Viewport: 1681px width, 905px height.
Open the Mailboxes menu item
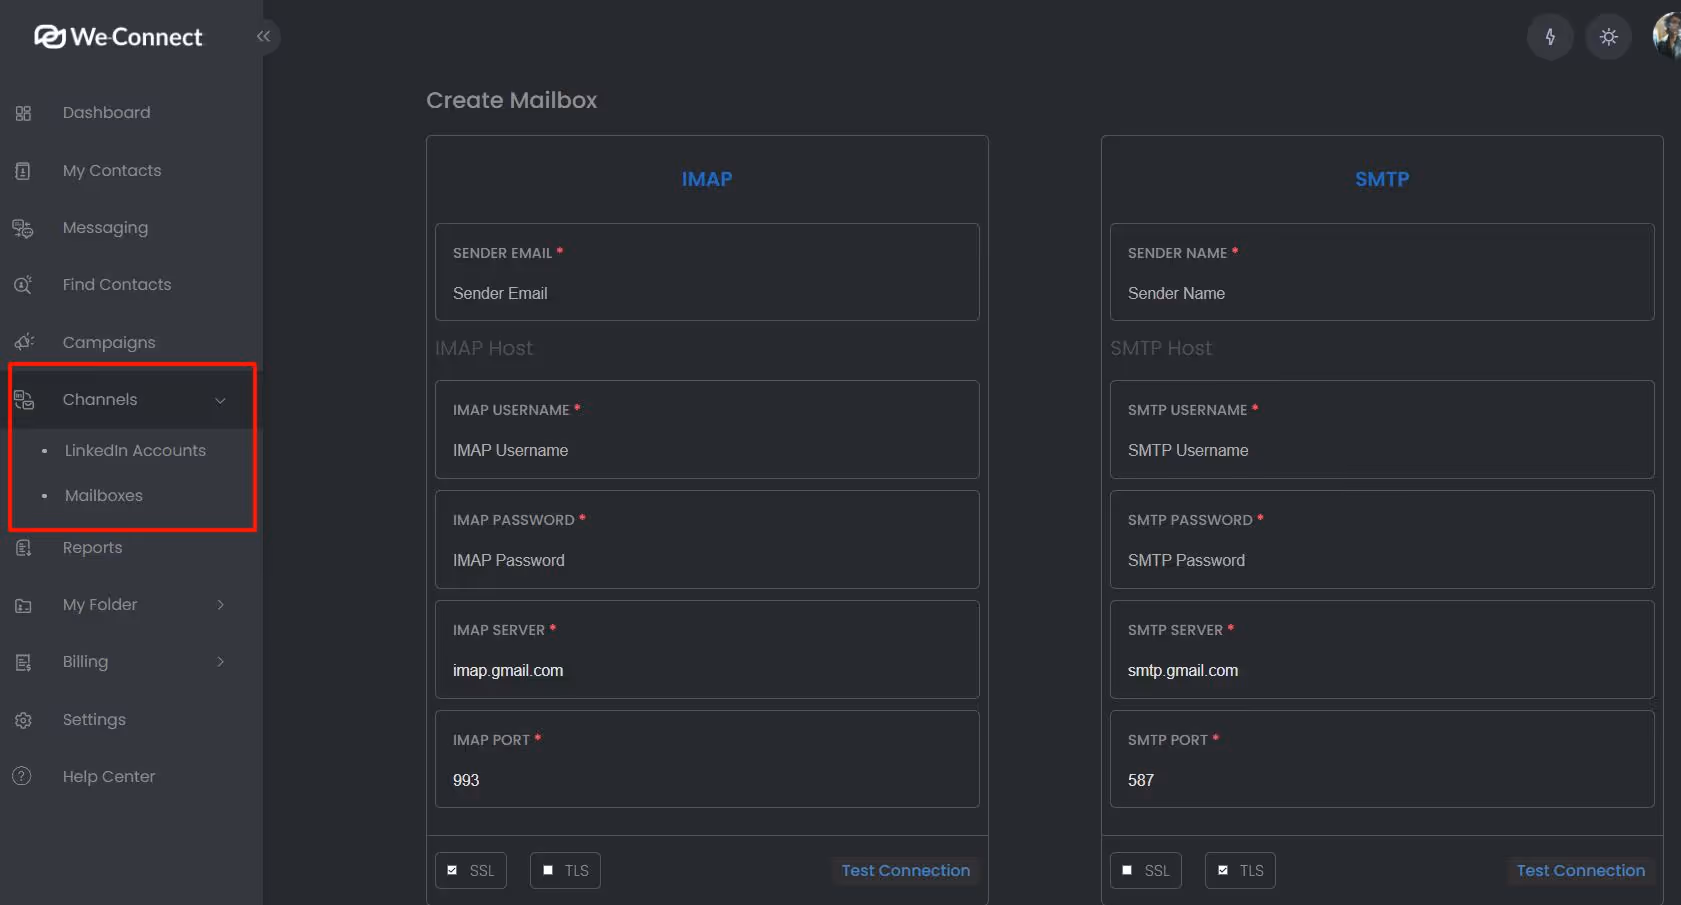click(x=103, y=495)
